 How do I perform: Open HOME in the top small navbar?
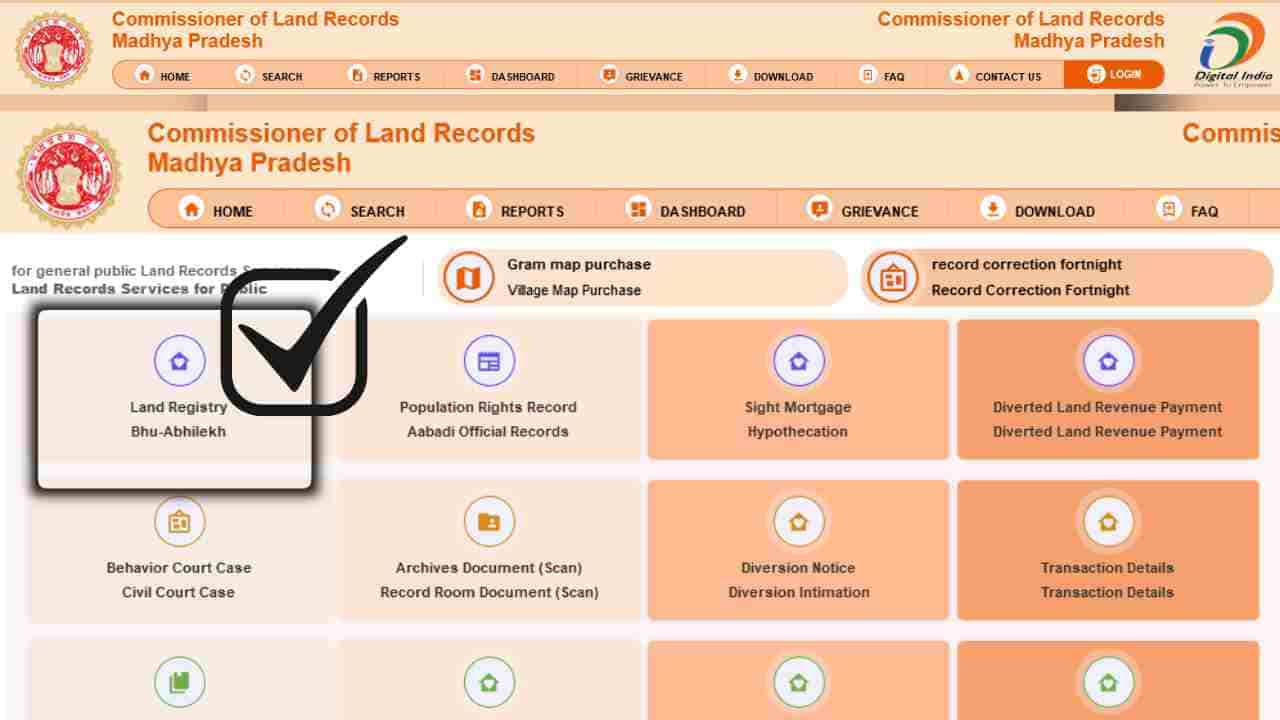(x=163, y=76)
